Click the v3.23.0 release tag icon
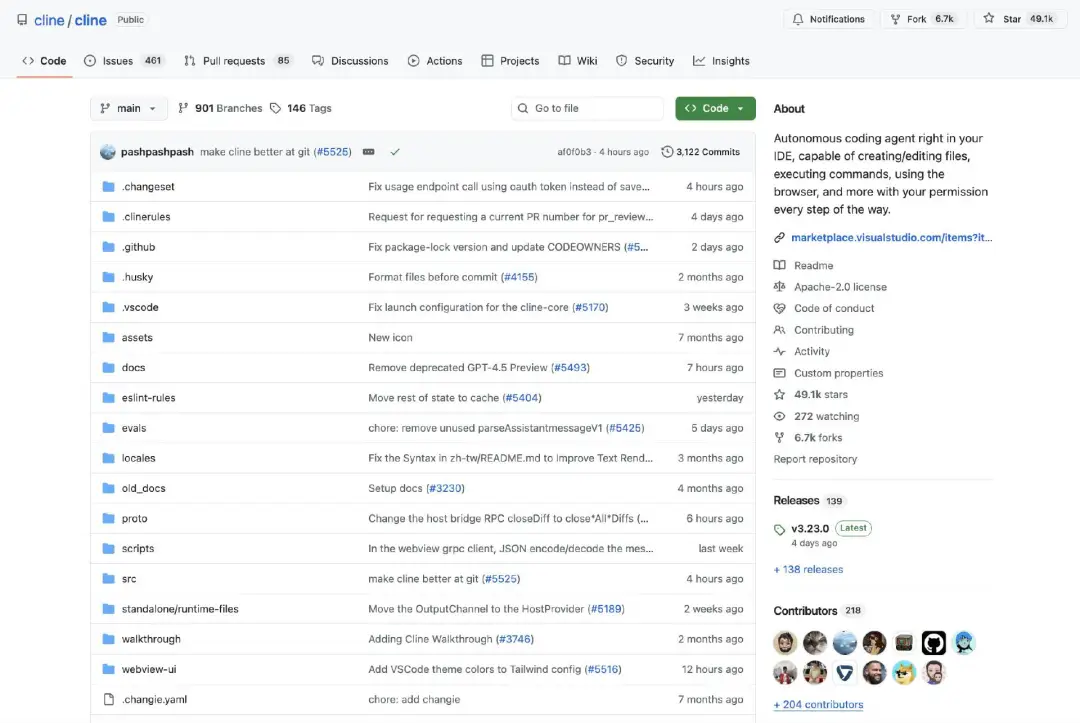The width and height of the screenshot is (1080, 723). pyautogui.click(x=780, y=529)
